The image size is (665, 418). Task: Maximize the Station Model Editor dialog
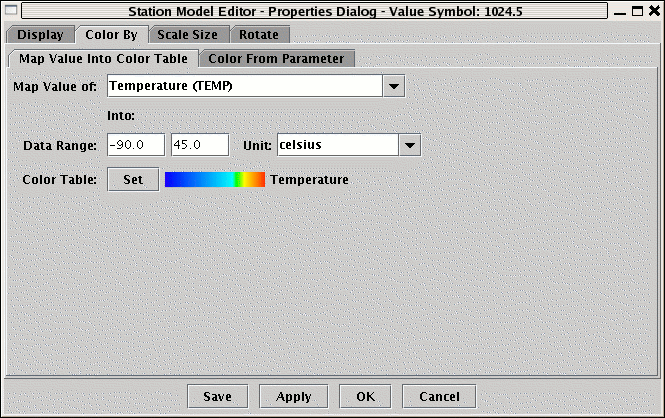point(636,11)
